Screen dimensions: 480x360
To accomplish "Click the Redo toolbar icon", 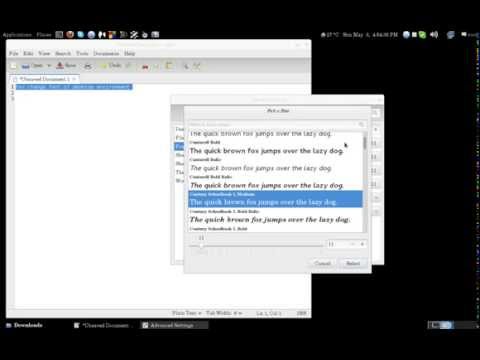I will 128,66.
